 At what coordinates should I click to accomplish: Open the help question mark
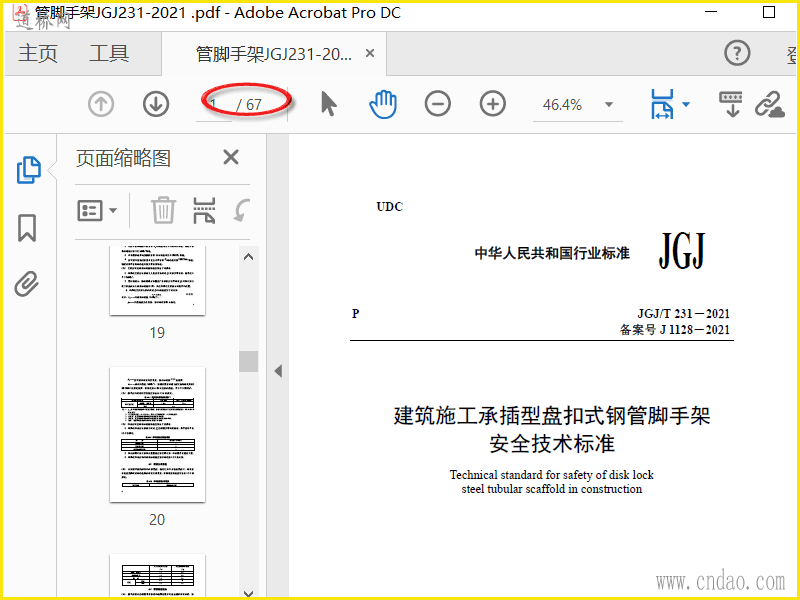[737, 53]
